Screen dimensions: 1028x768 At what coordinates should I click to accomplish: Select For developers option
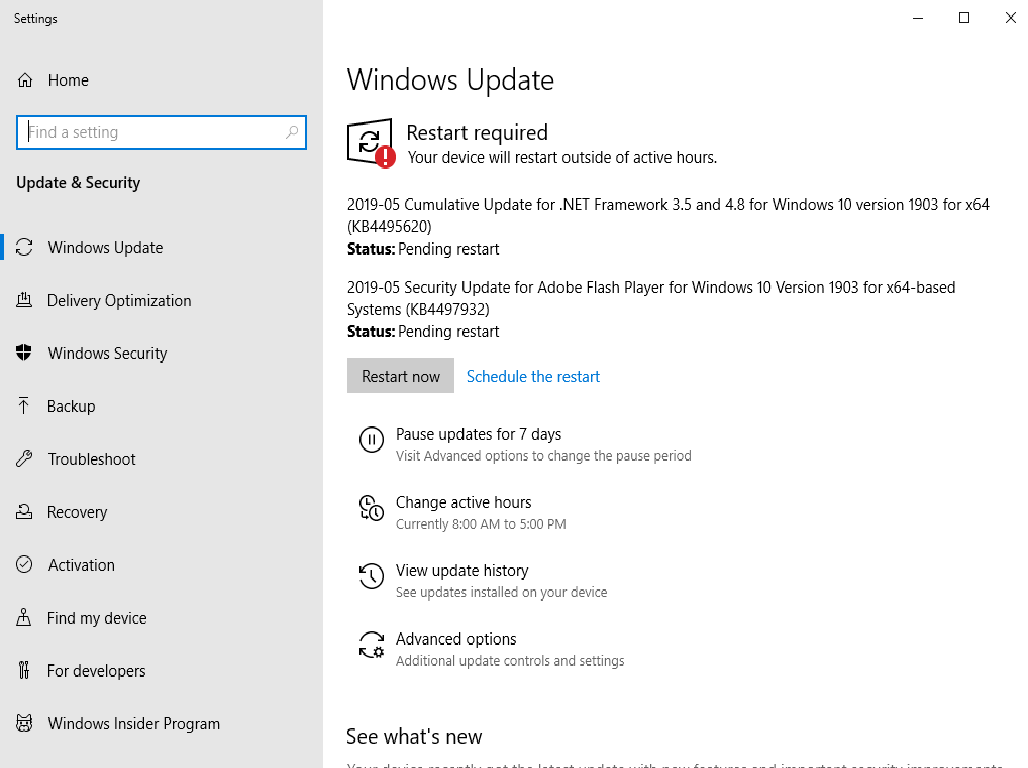click(96, 670)
